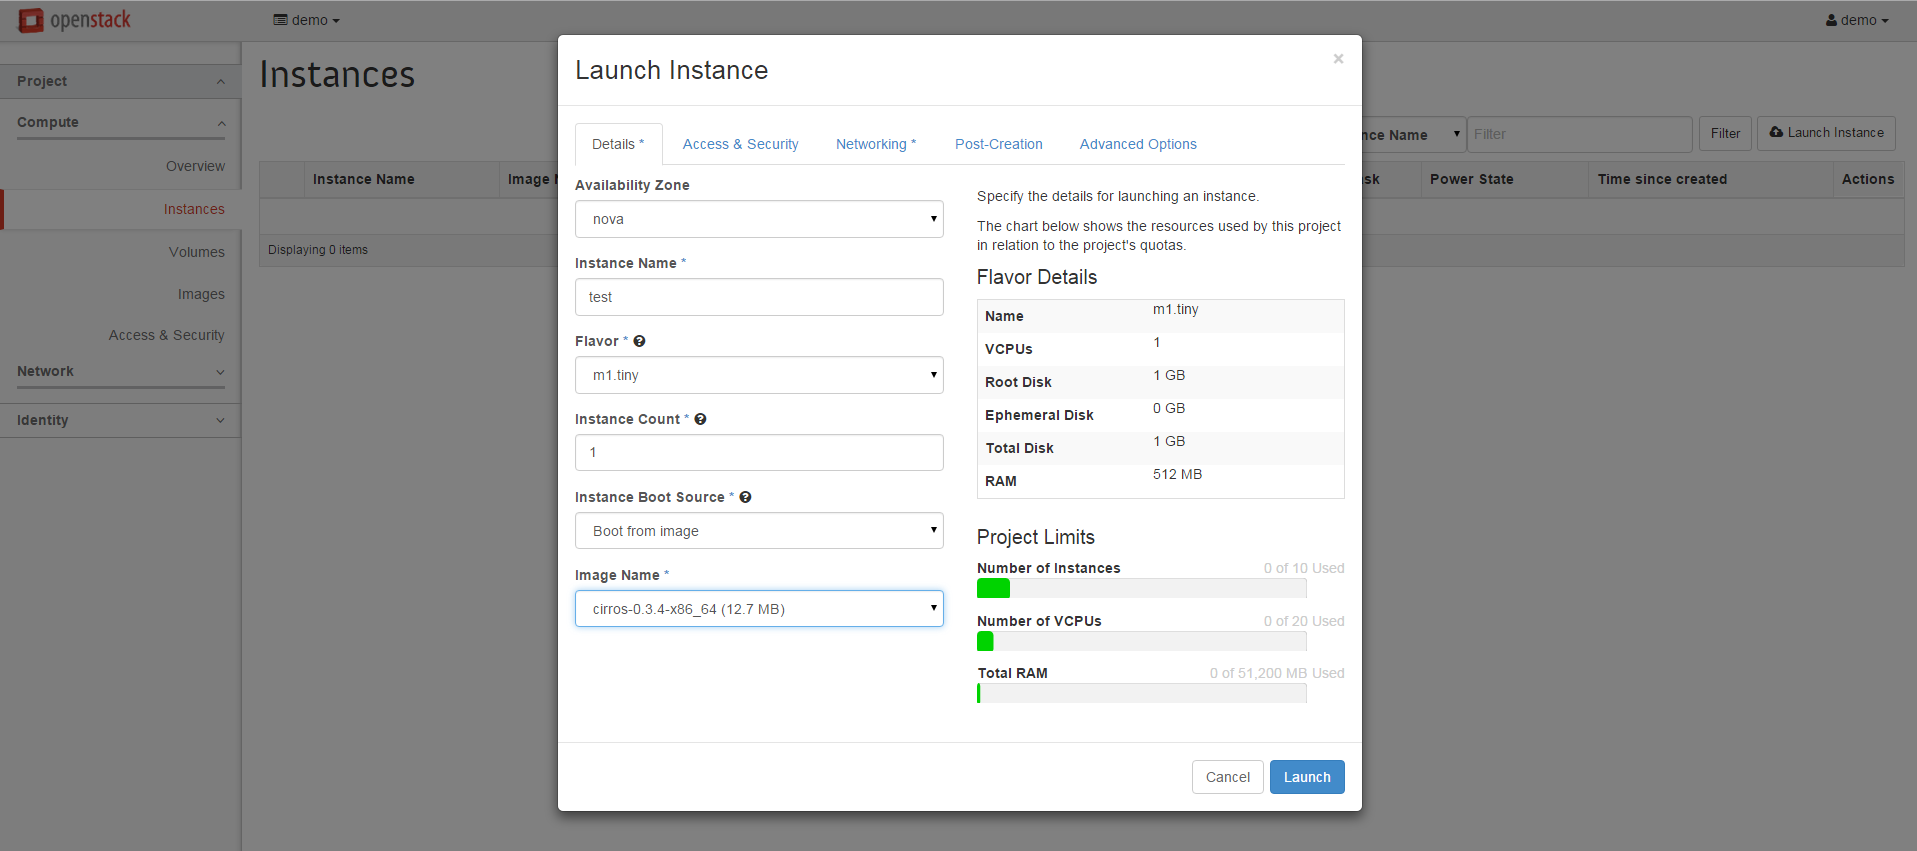Click the Instance Boot Source help icon
This screenshot has height=851, width=1917.
coord(745,497)
